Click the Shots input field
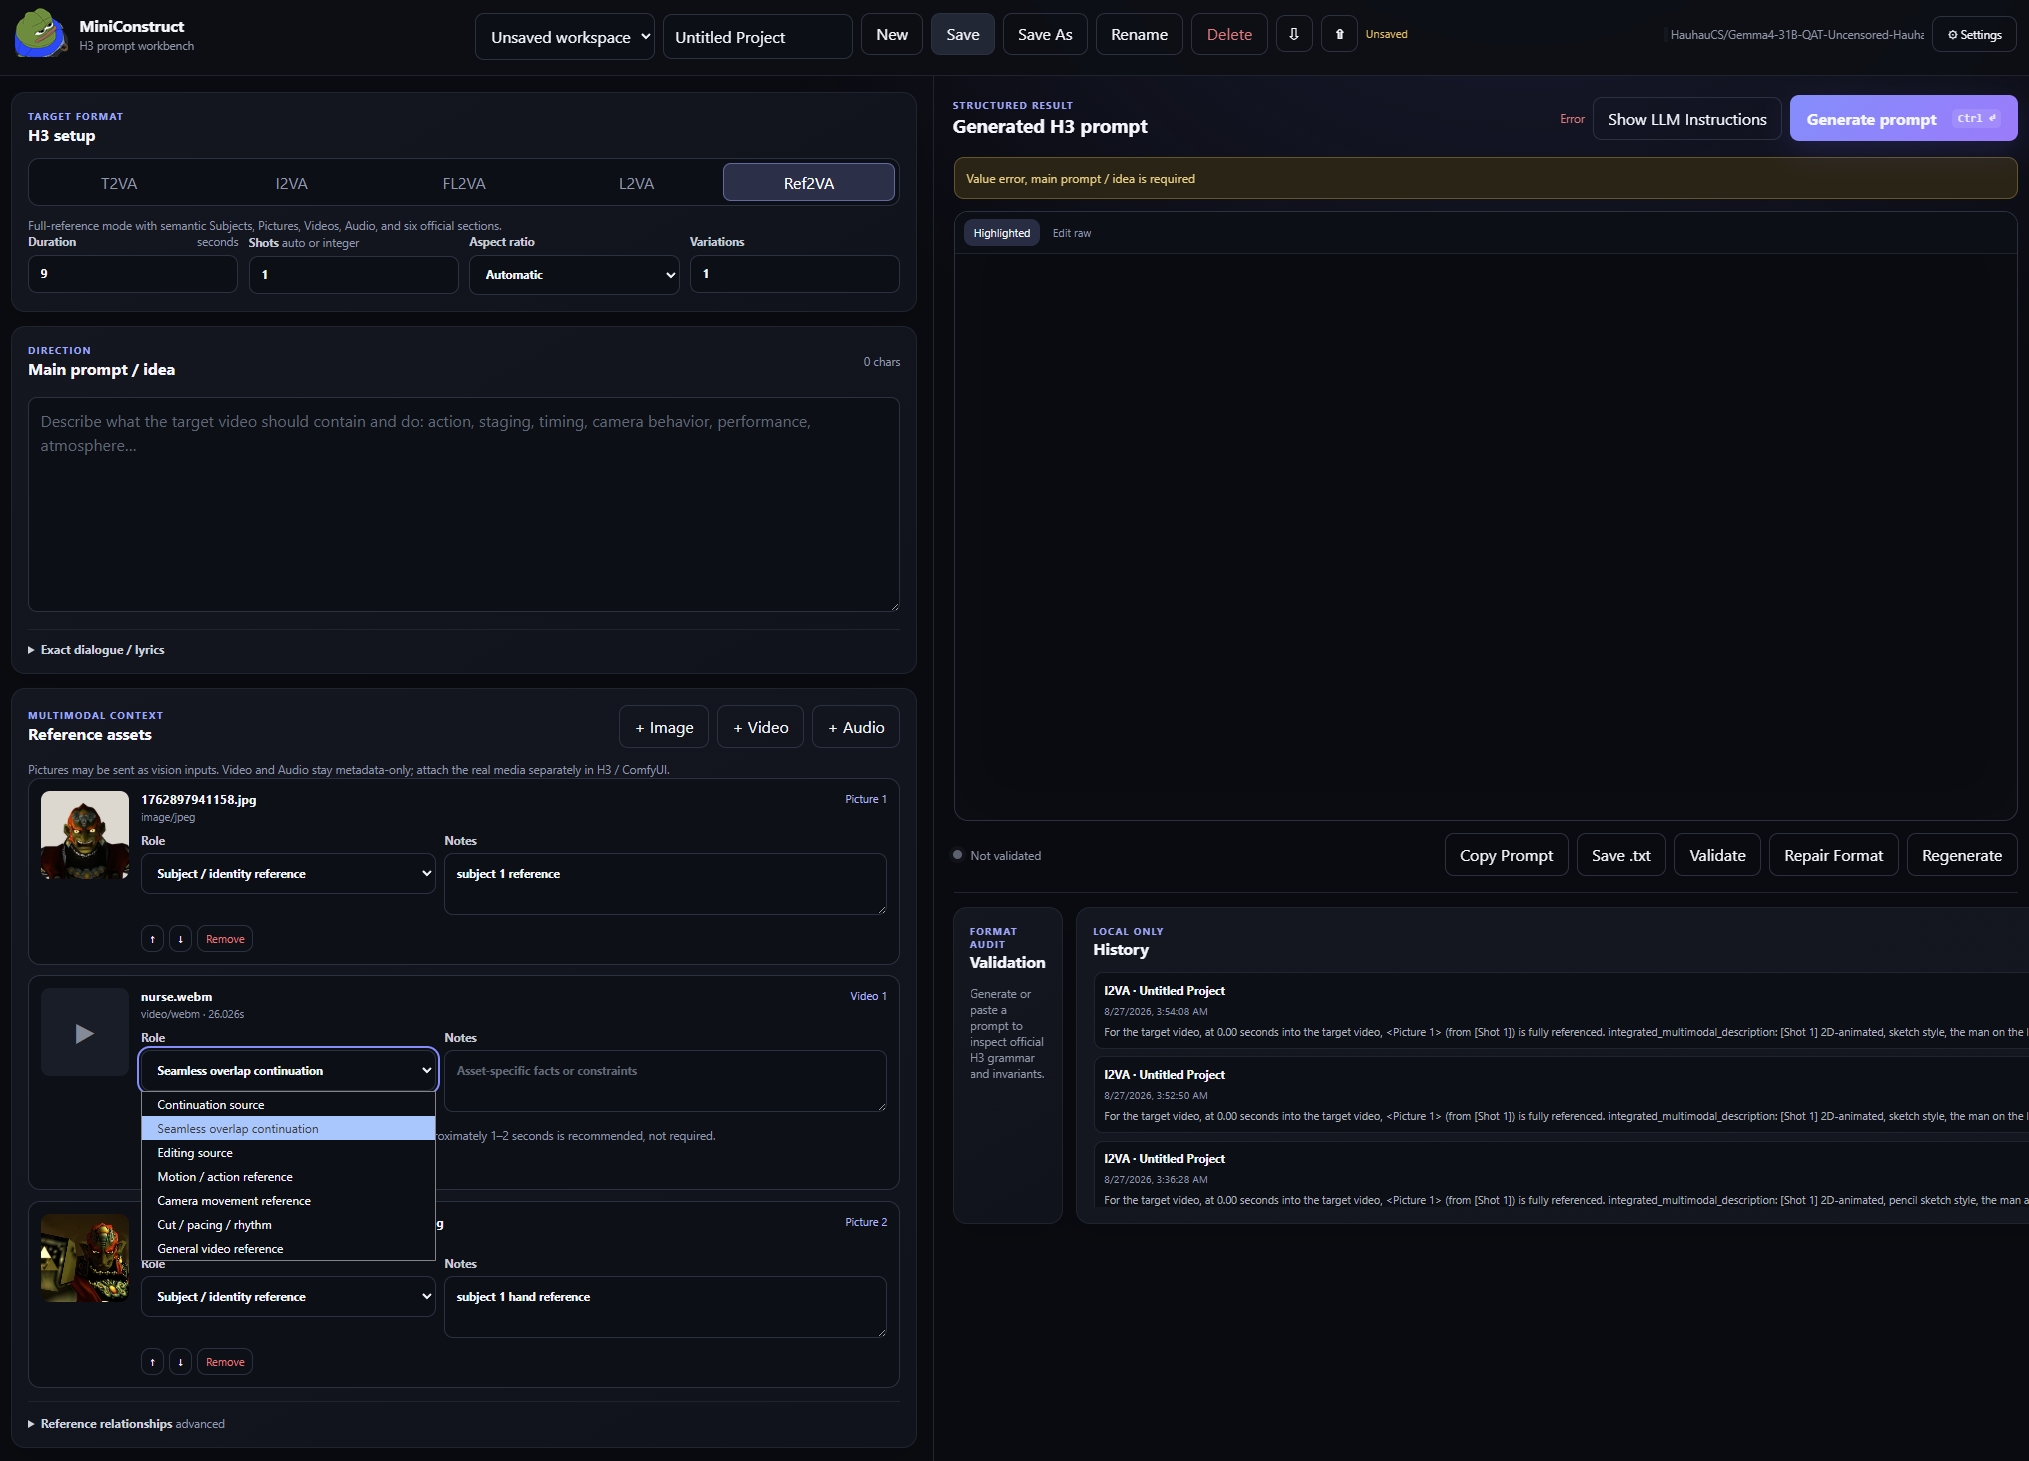This screenshot has height=1461, width=2029. pos(354,274)
